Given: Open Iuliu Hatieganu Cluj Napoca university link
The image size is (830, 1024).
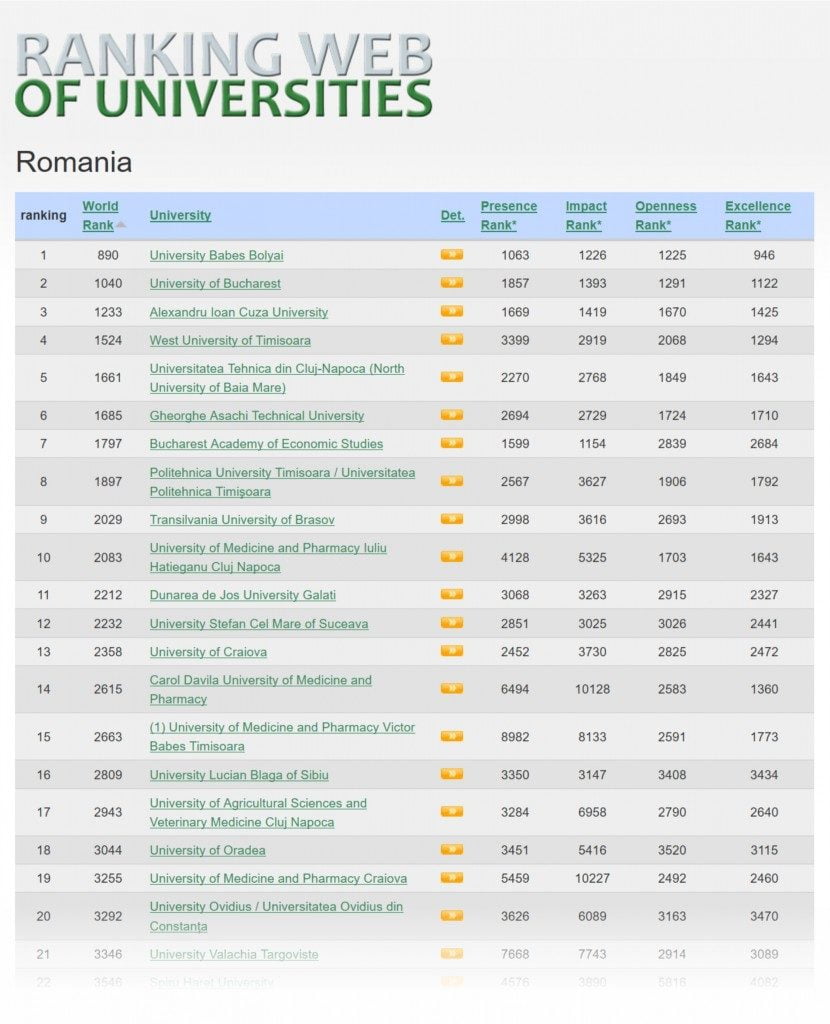Looking at the screenshot, I should pyautogui.click(x=268, y=558).
